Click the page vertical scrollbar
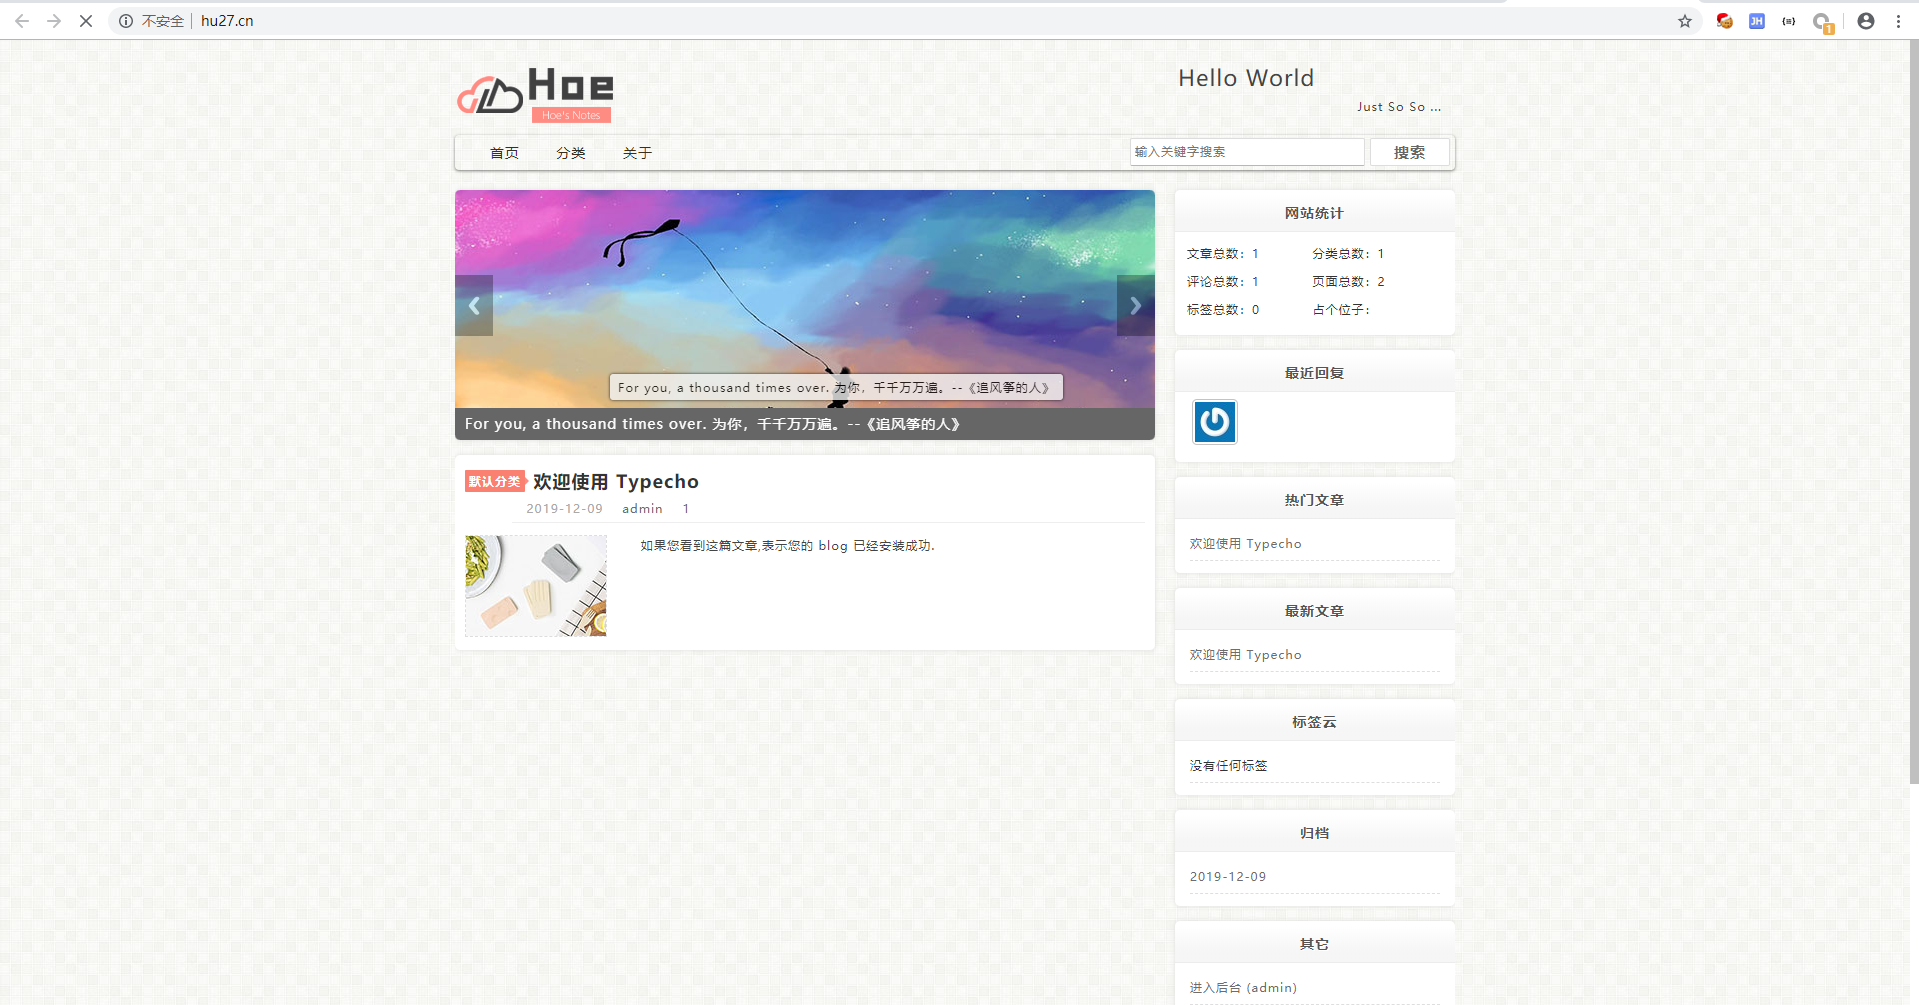Screen dimensions: 1919x1005 (1913, 400)
